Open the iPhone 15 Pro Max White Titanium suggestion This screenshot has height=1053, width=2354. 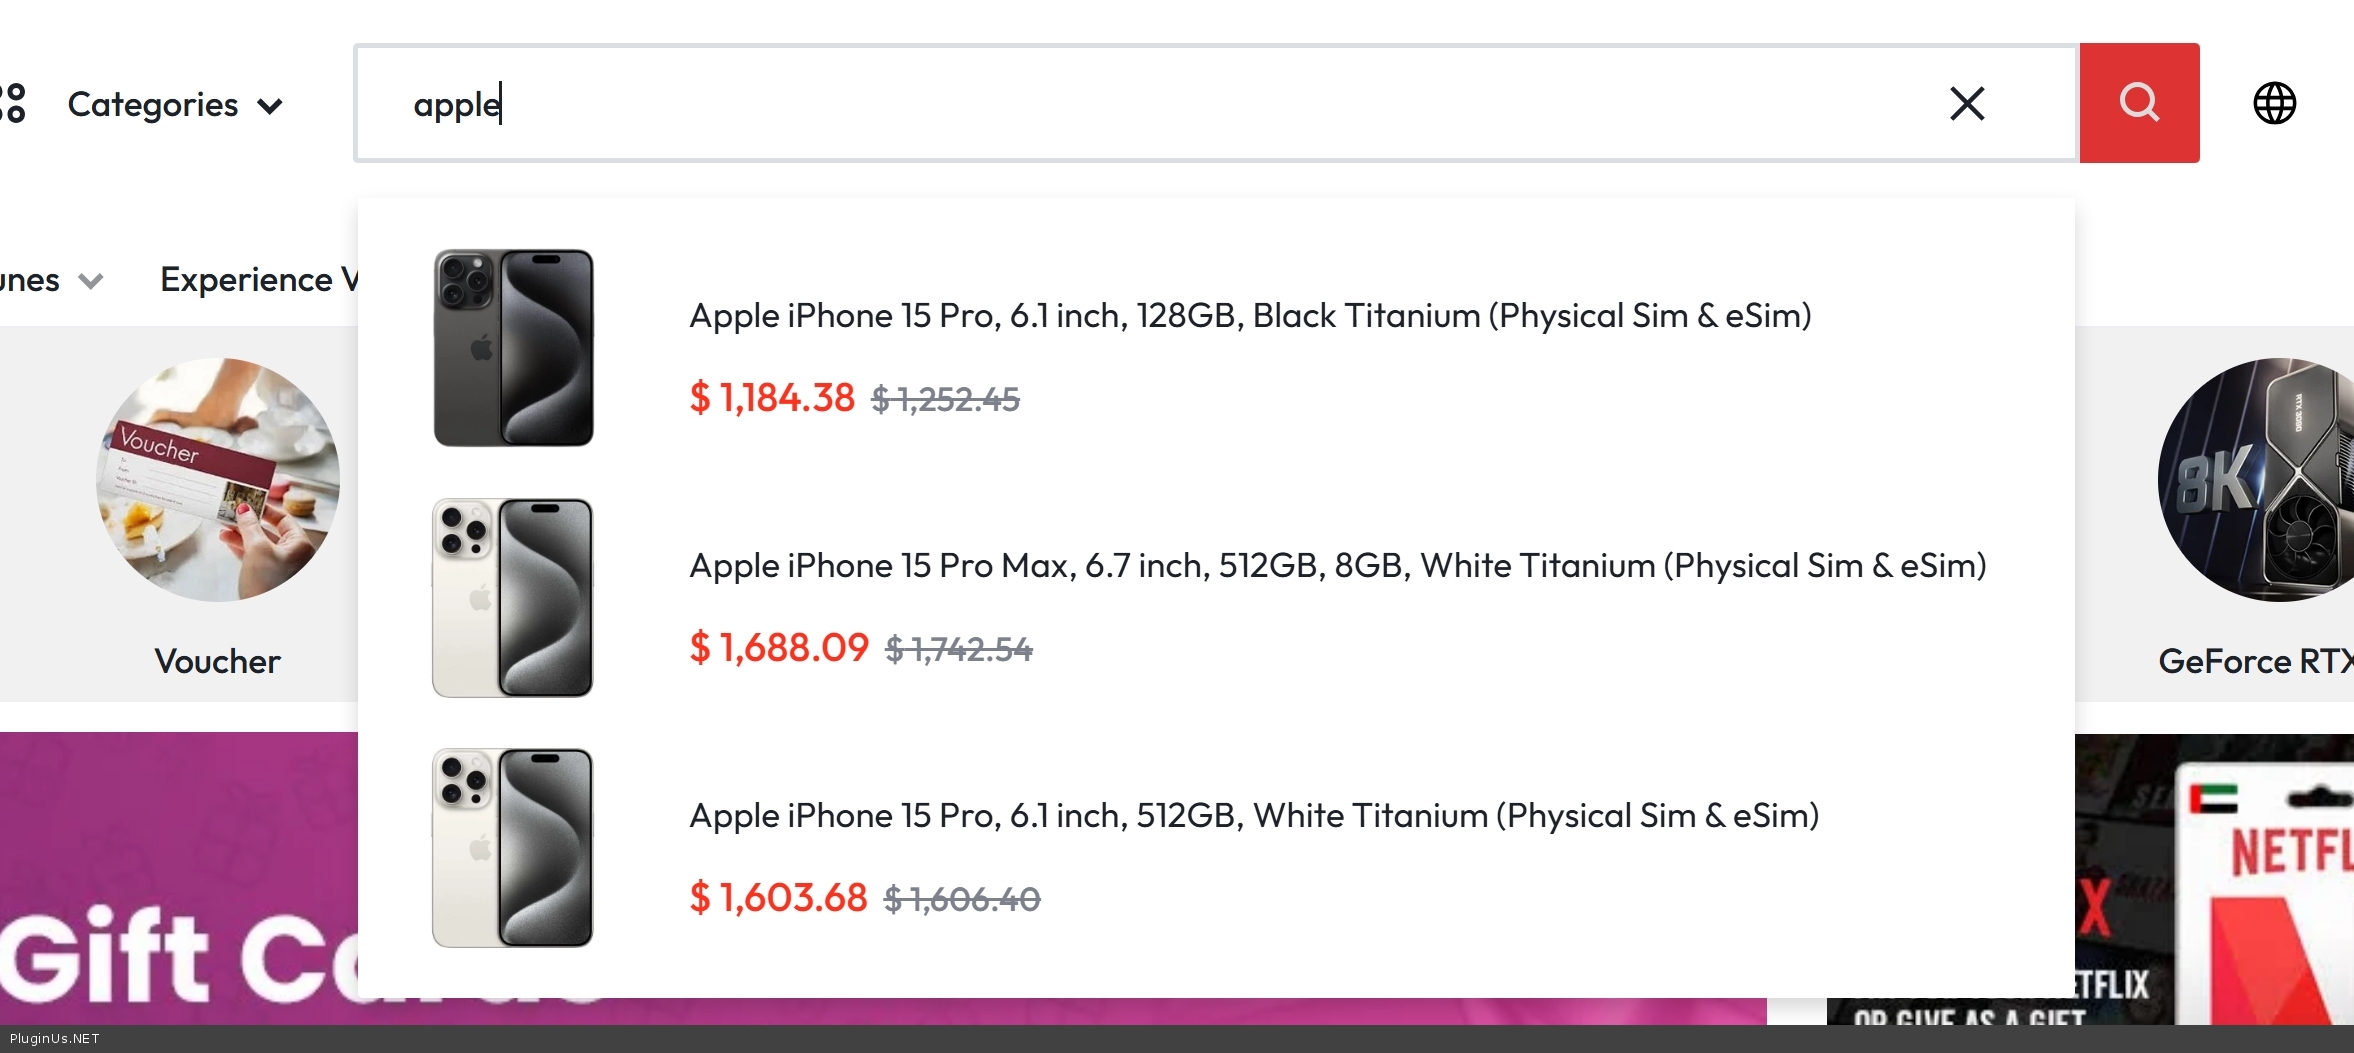point(1337,566)
